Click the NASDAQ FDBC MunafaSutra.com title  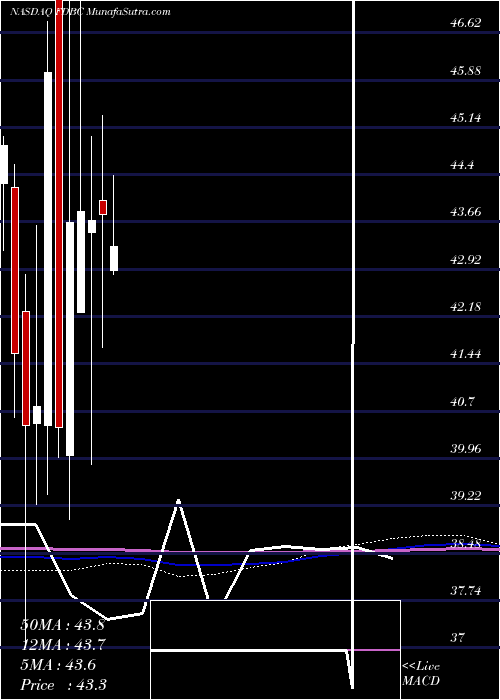point(90,12)
